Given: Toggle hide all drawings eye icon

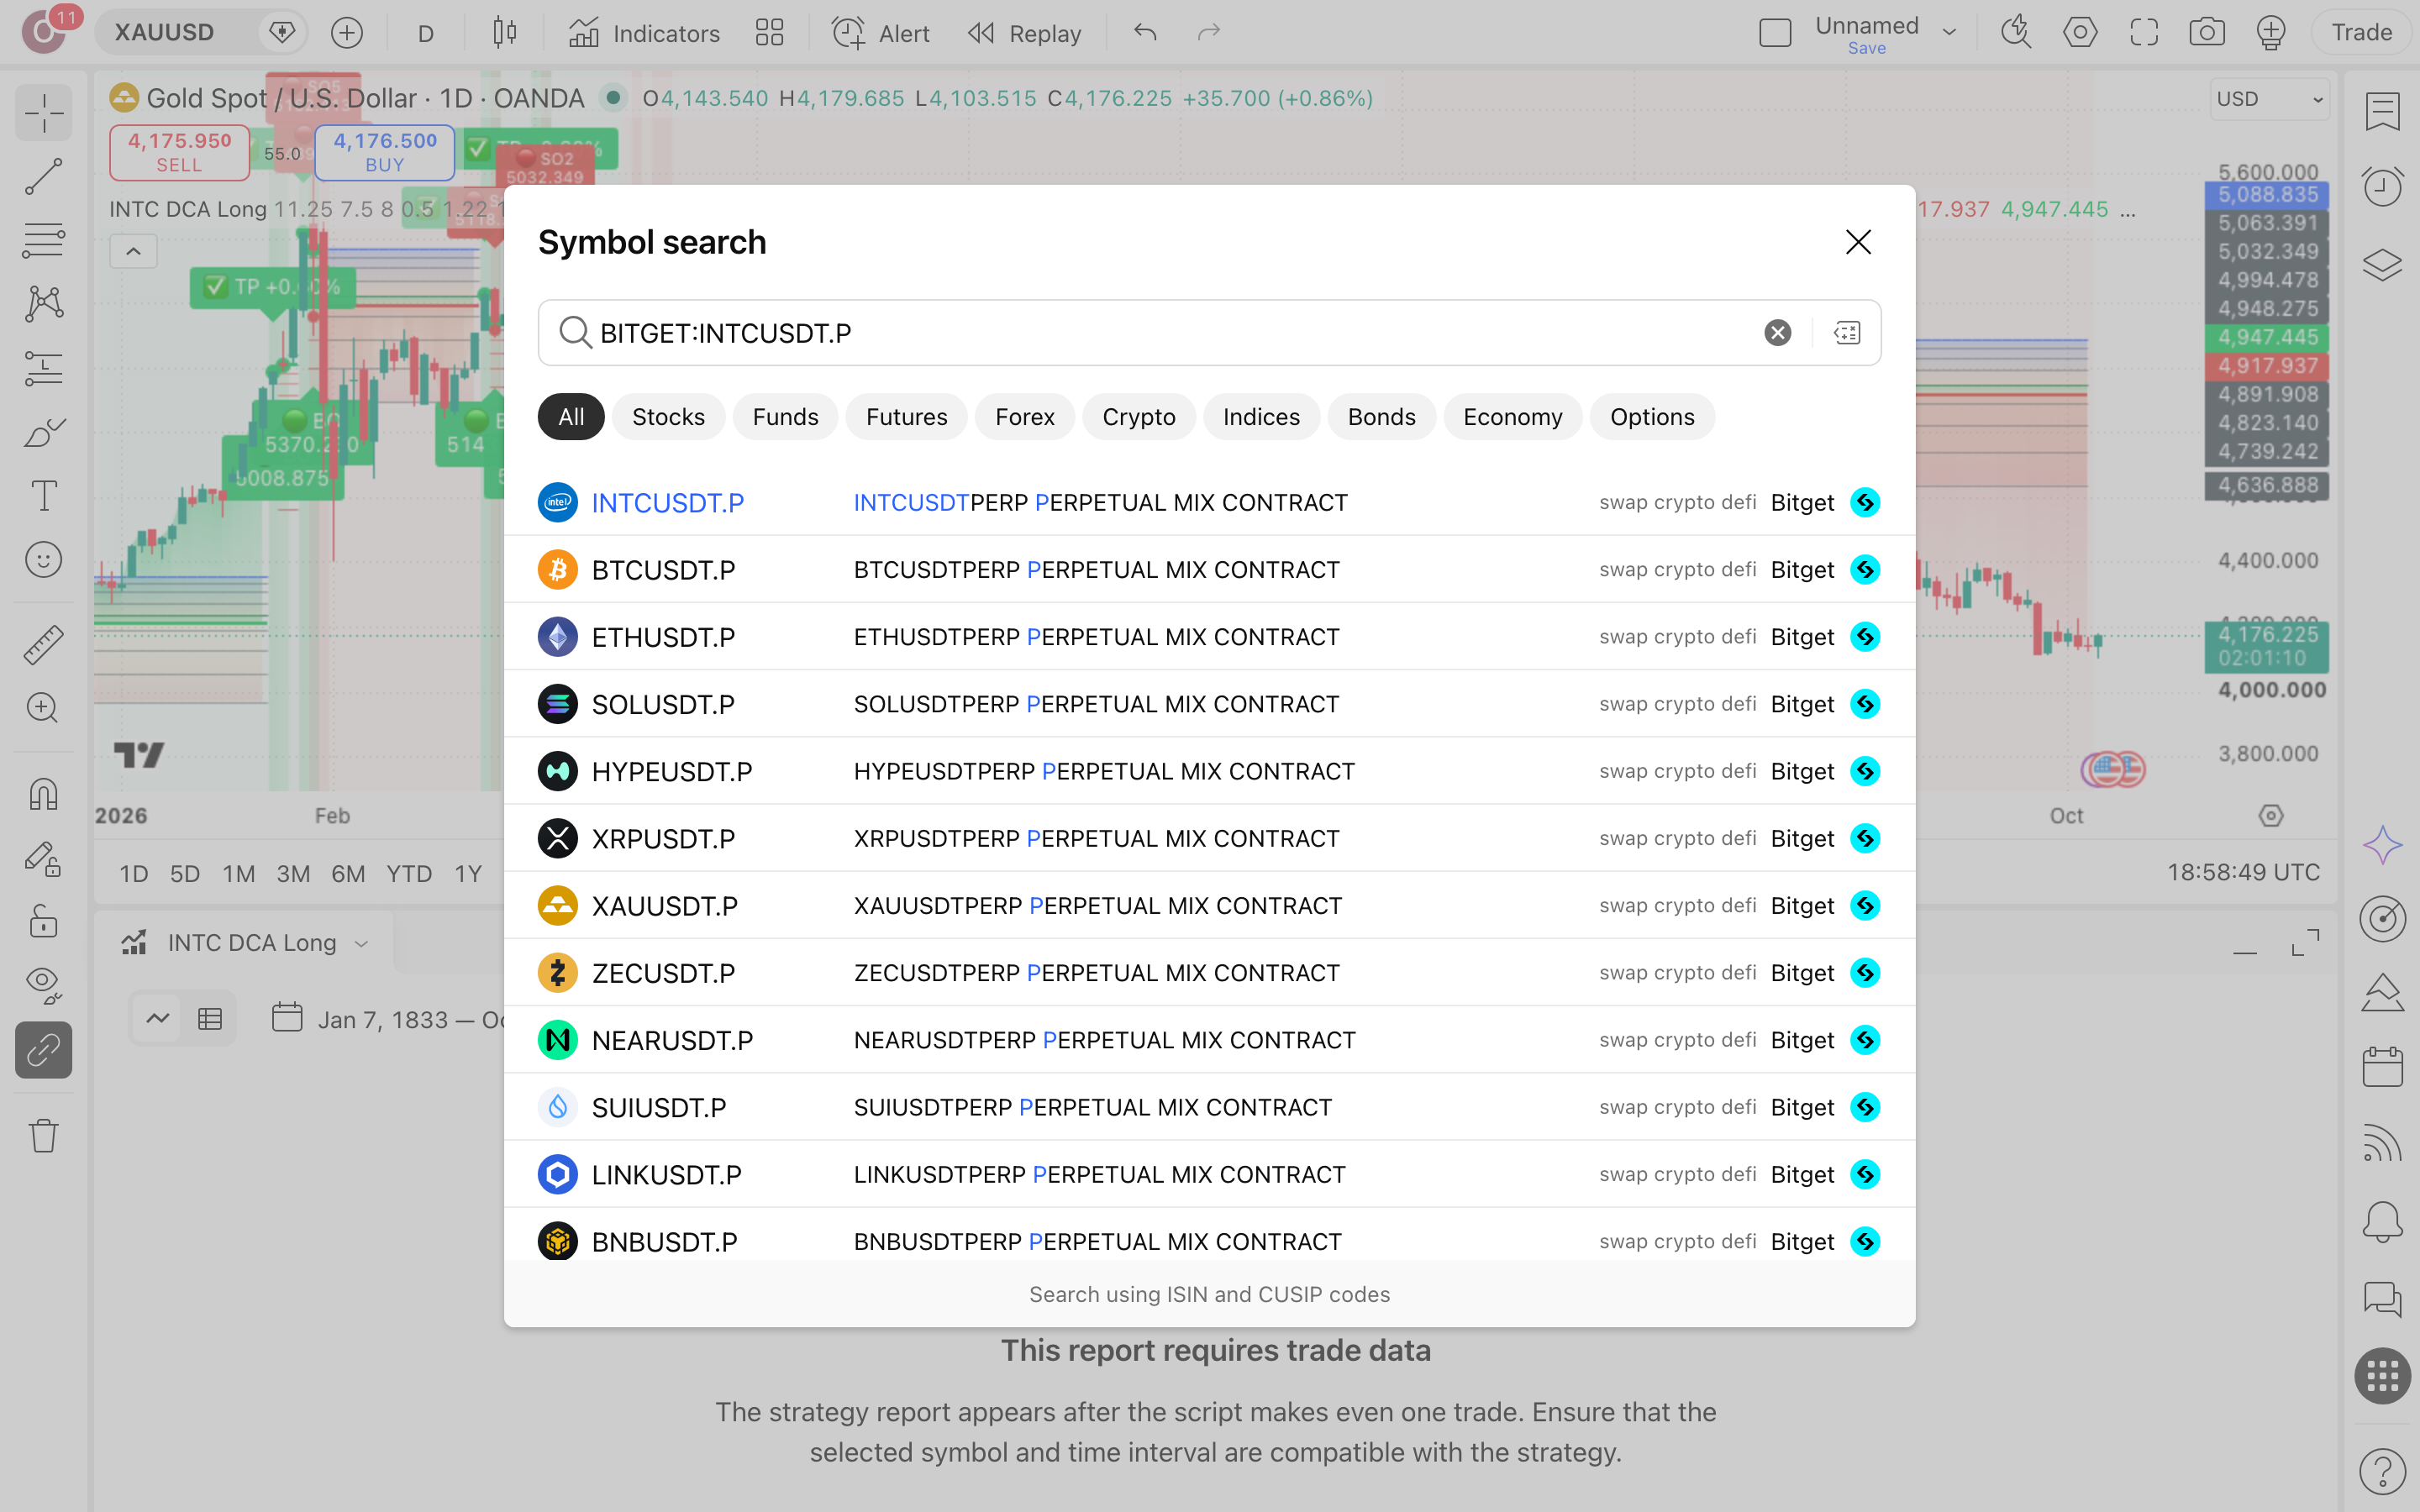Looking at the screenshot, I should click(44, 985).
